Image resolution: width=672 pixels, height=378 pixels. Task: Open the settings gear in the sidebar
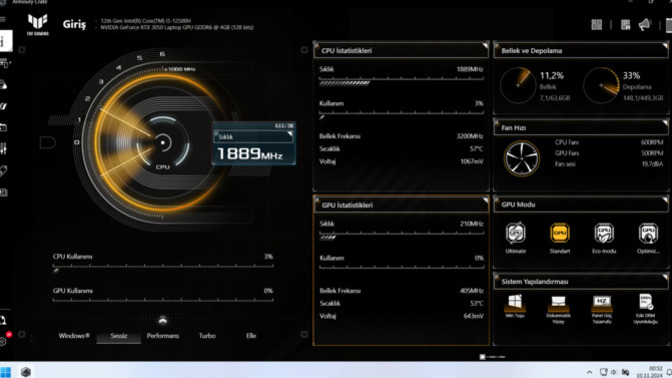click(x=3, y=342)
